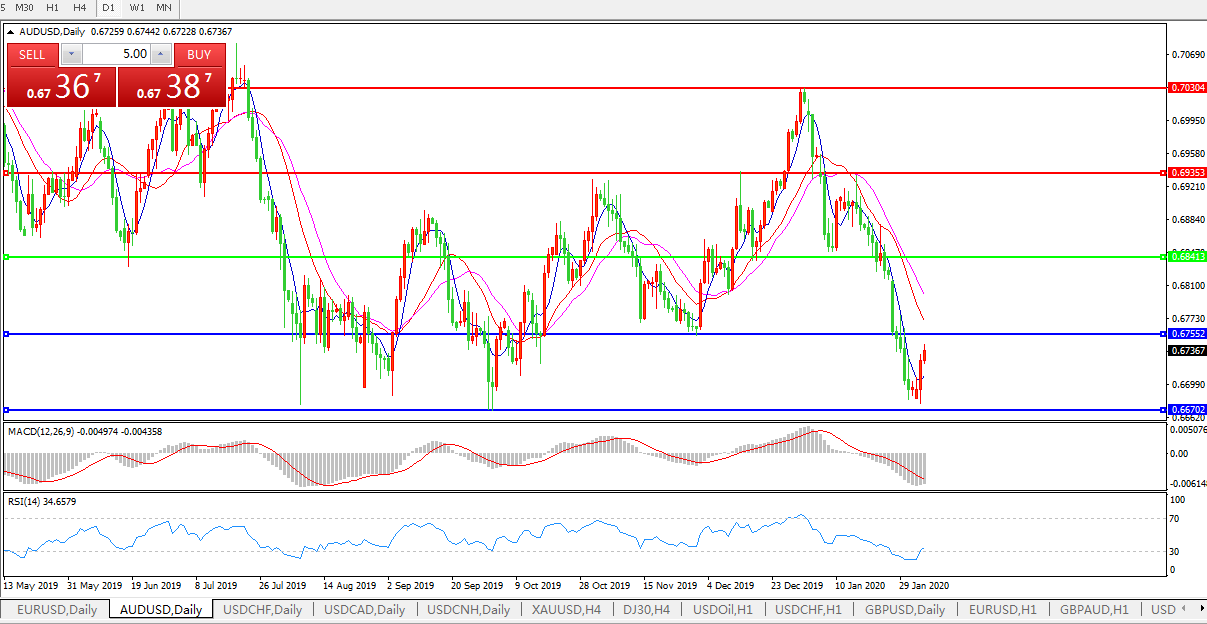The width and height of the screenshot is (1207, 624).
Task: Click the 5.00 volume input field
Action: click(115, 55)
